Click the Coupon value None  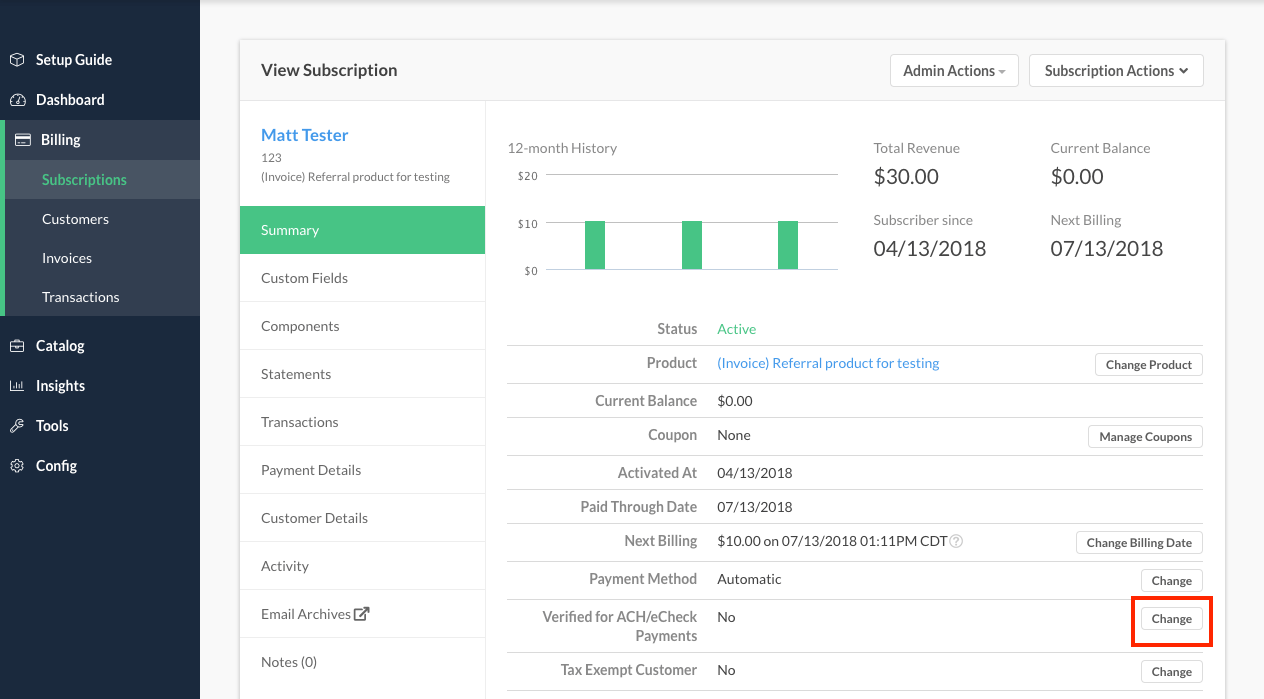coord(734,435)
